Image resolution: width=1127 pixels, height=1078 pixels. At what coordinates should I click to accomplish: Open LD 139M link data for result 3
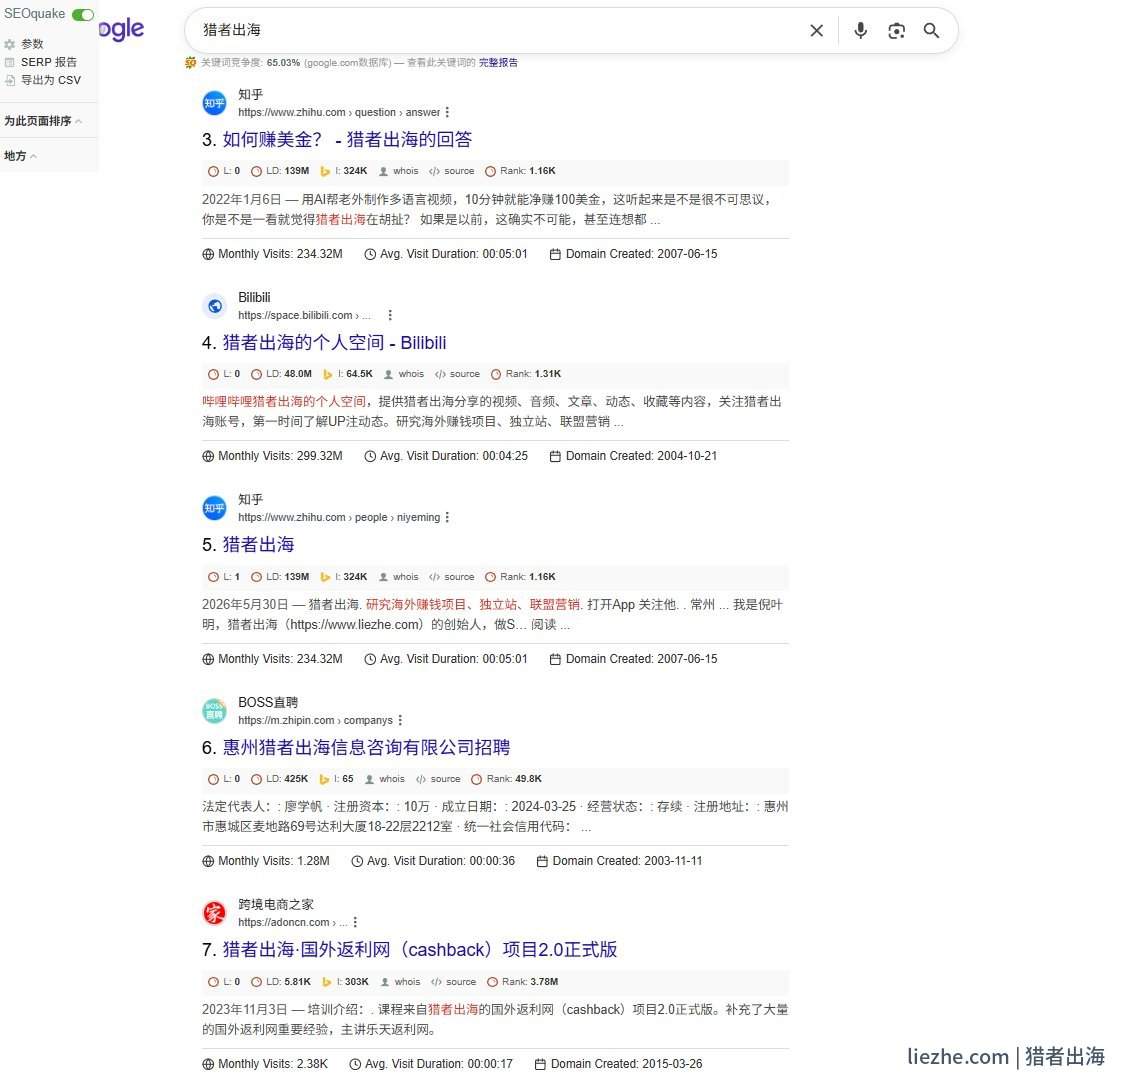[x=280, y=171]
